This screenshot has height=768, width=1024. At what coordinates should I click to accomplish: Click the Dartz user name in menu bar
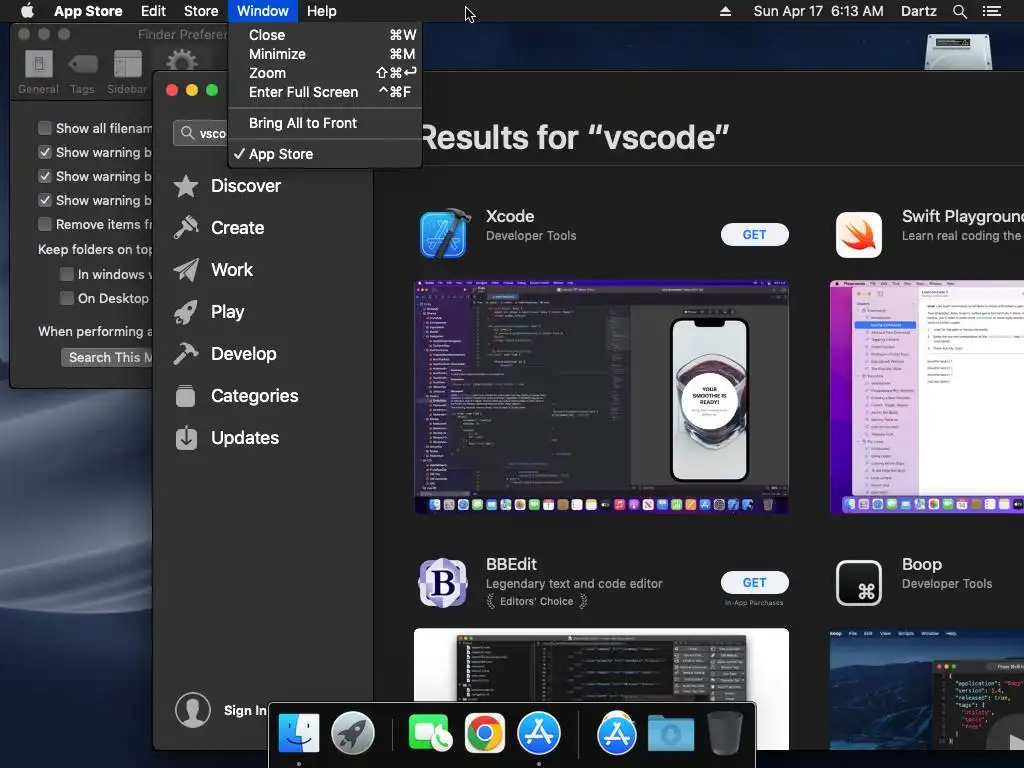click(918, 11)
